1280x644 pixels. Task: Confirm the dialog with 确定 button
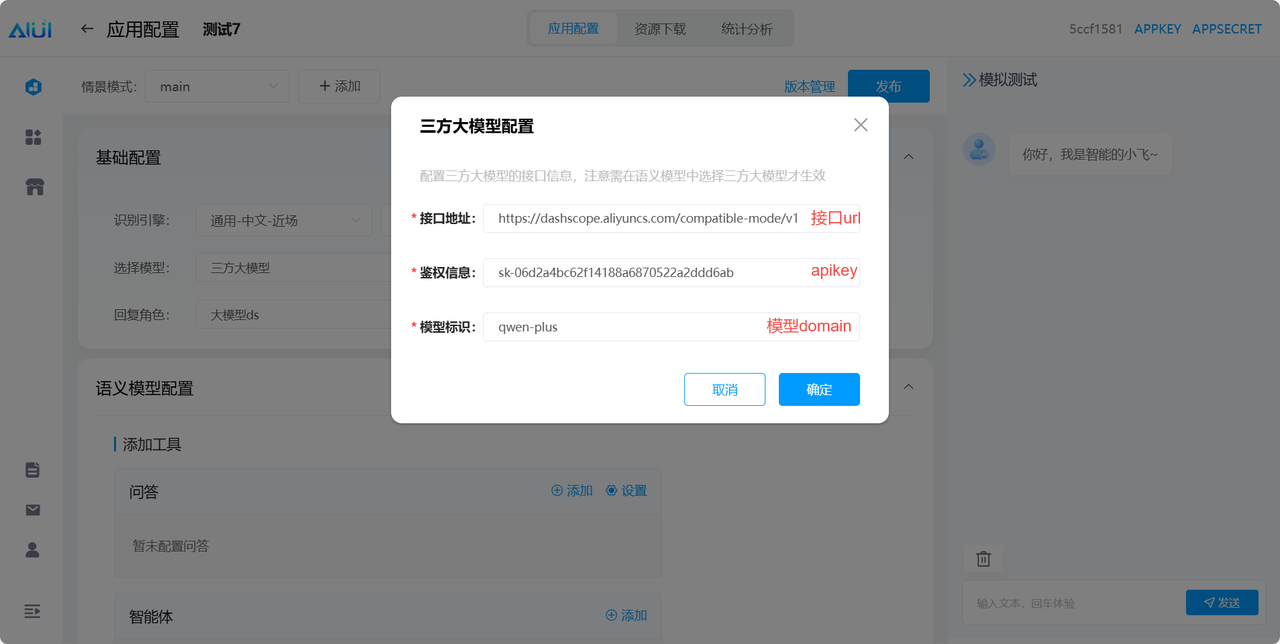click(819, 389)
